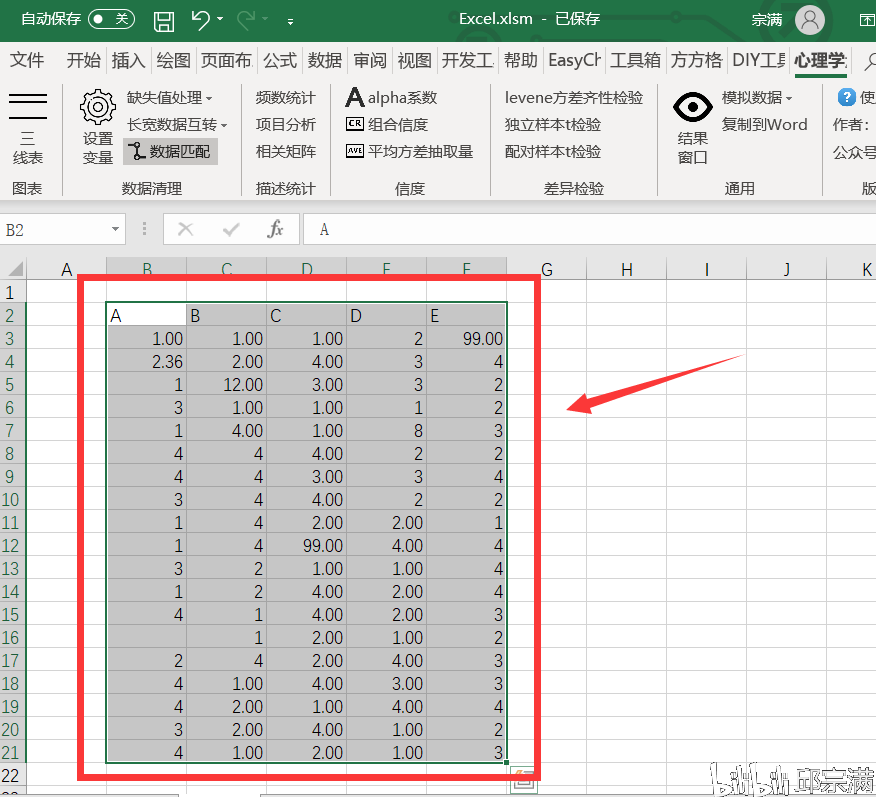
Task: Click 相关矩阵 button
Action: [x=285, y=151]
